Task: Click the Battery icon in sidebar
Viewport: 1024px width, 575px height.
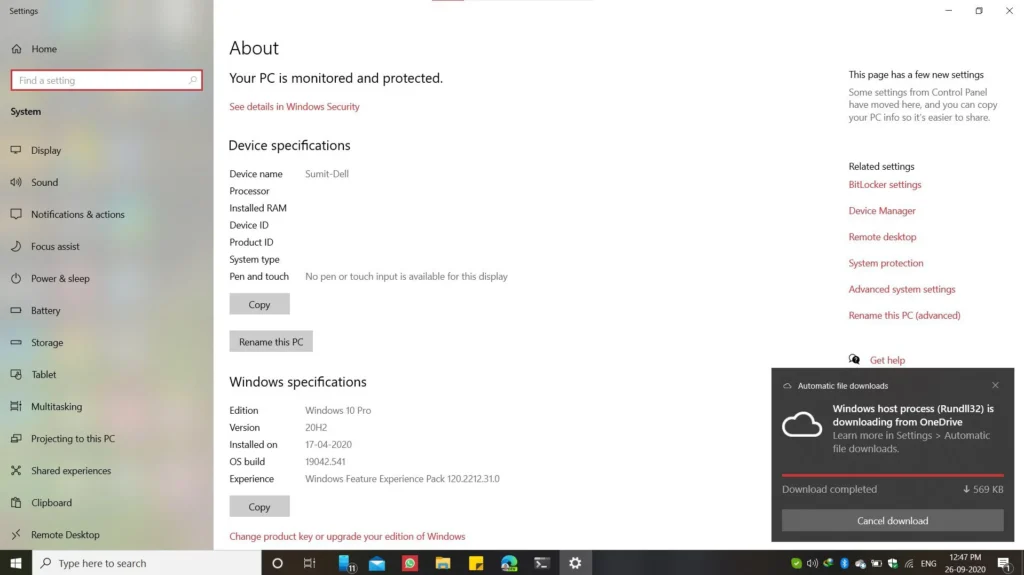Action: click(x=16, y=310)
